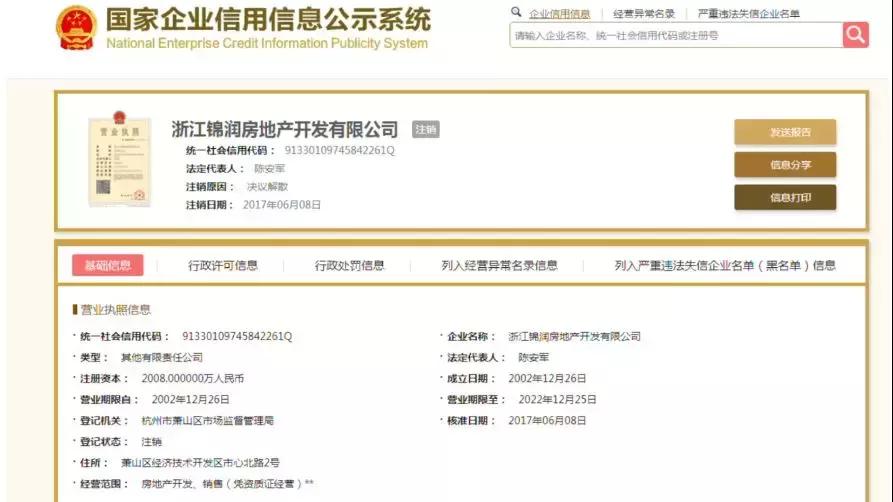Click the 注销 status badge beside company name
Screen dimensions: 893x502
425,130
